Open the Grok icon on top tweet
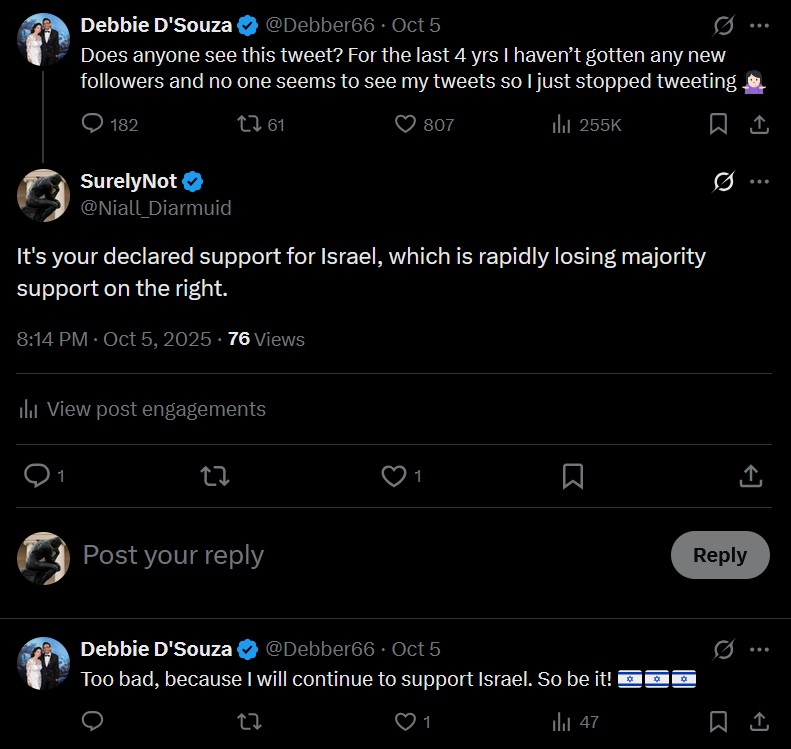The height and width of the screenshot is (749, 791). point(723,25)
